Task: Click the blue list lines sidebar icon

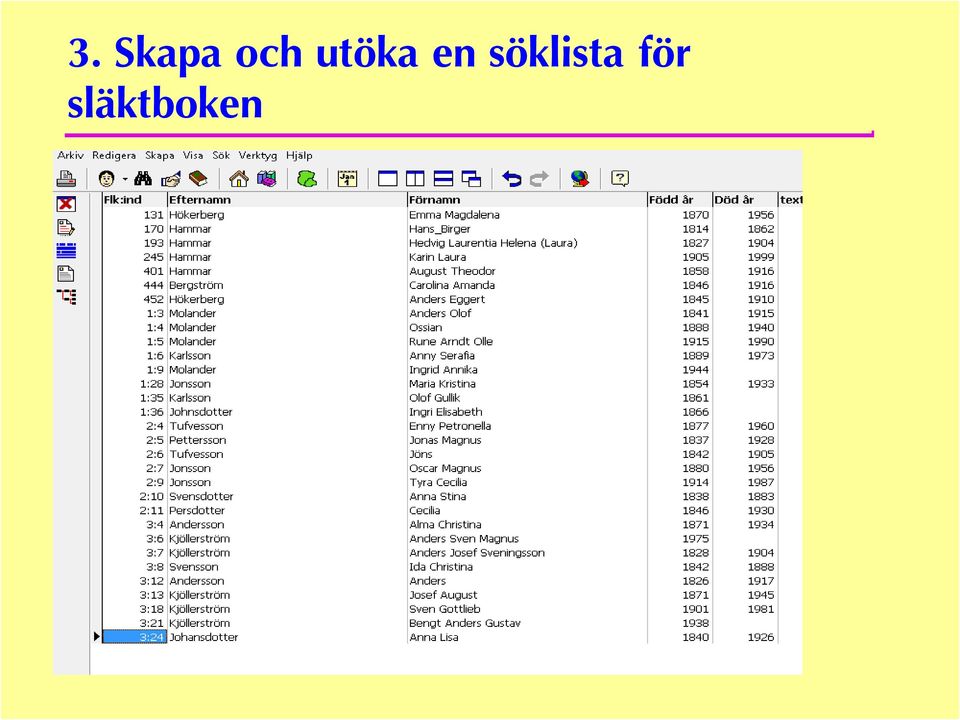Action: coord(66,250)
